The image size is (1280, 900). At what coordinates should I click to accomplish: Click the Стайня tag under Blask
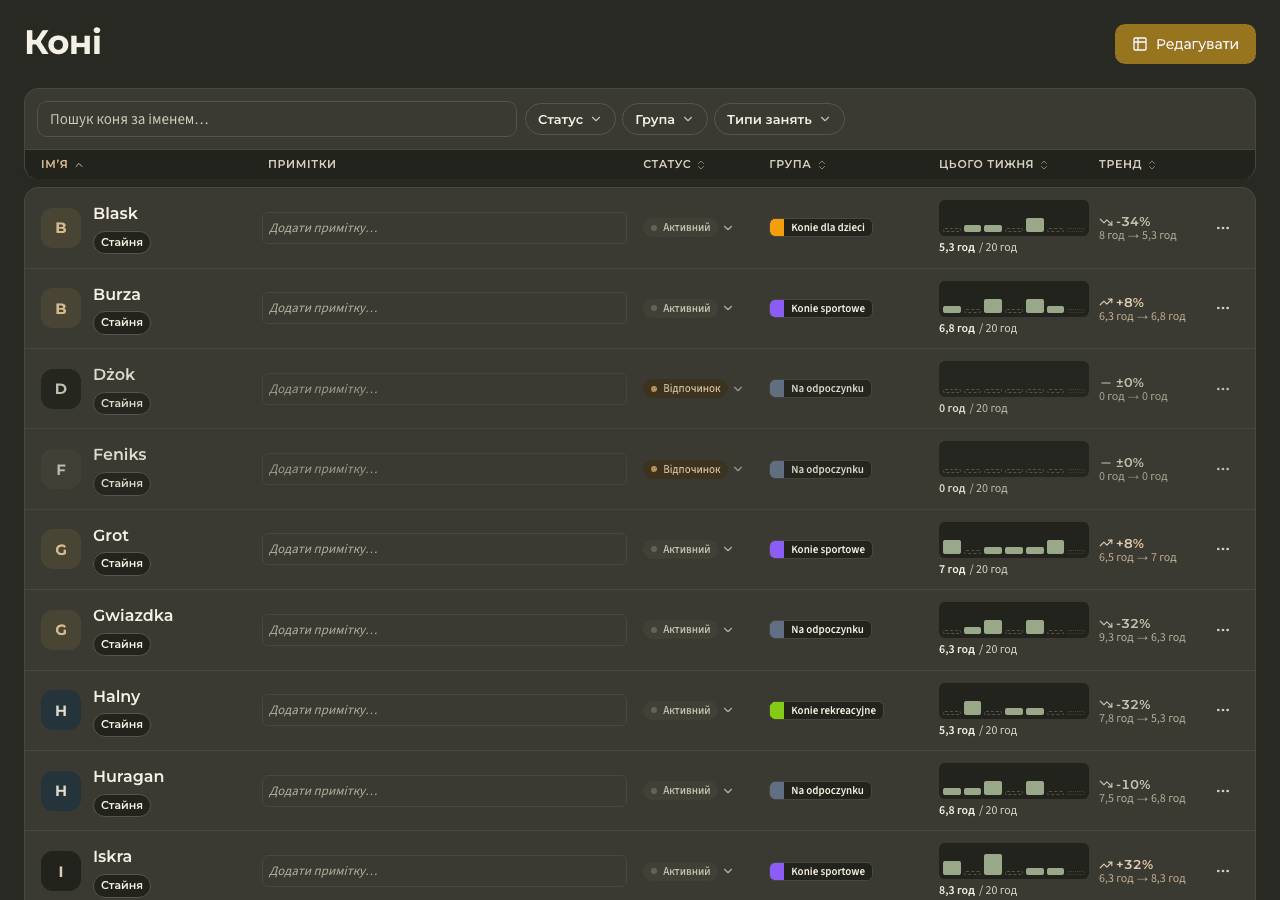point(122,242)
